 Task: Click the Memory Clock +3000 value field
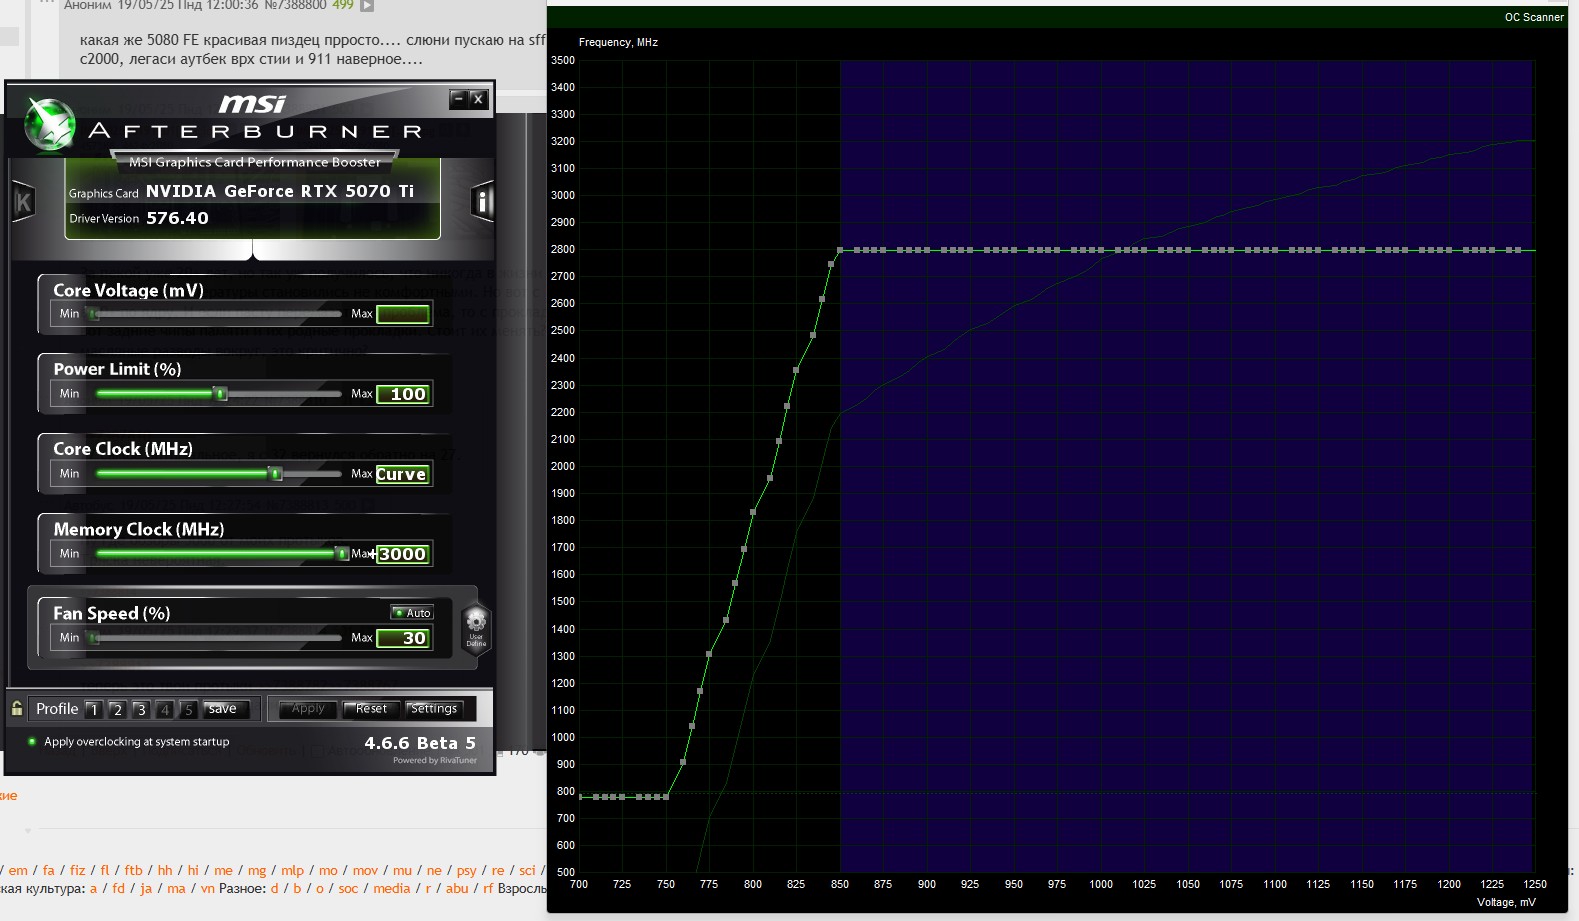403,554
